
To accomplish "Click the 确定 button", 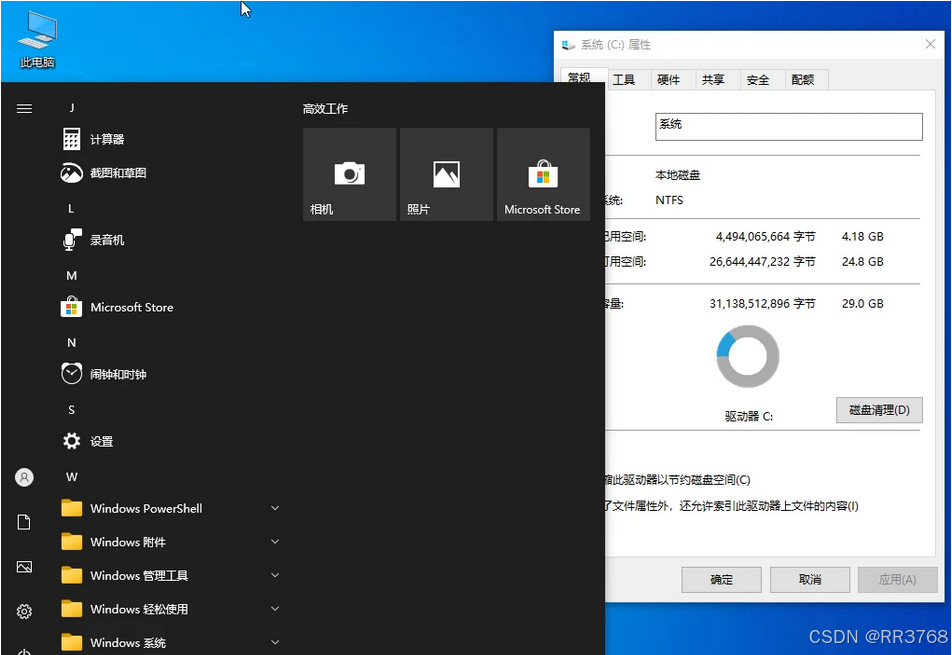I will coord(721,580).
